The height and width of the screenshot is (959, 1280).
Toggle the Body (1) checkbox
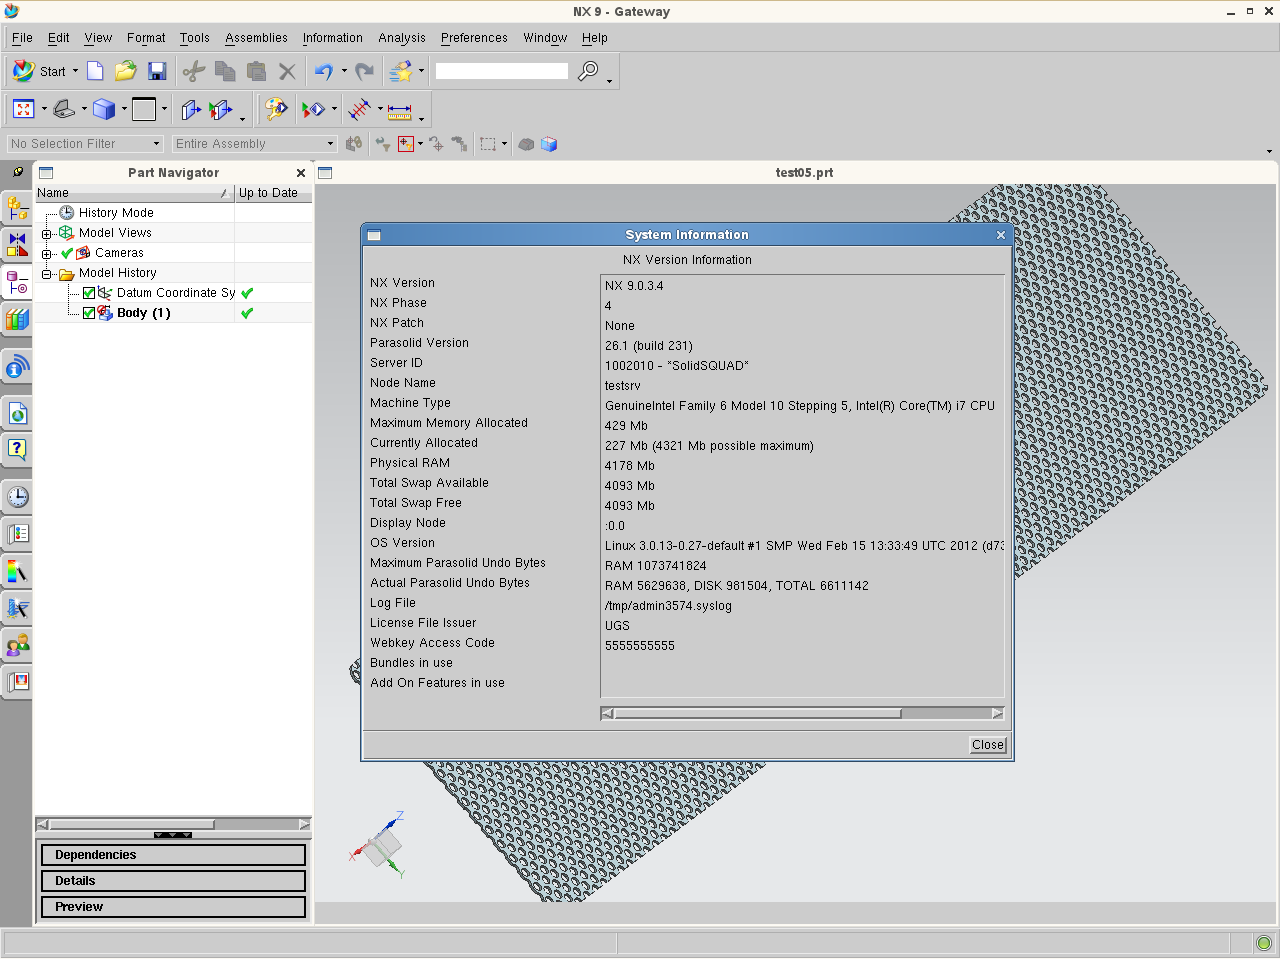[x=89, y=313]
